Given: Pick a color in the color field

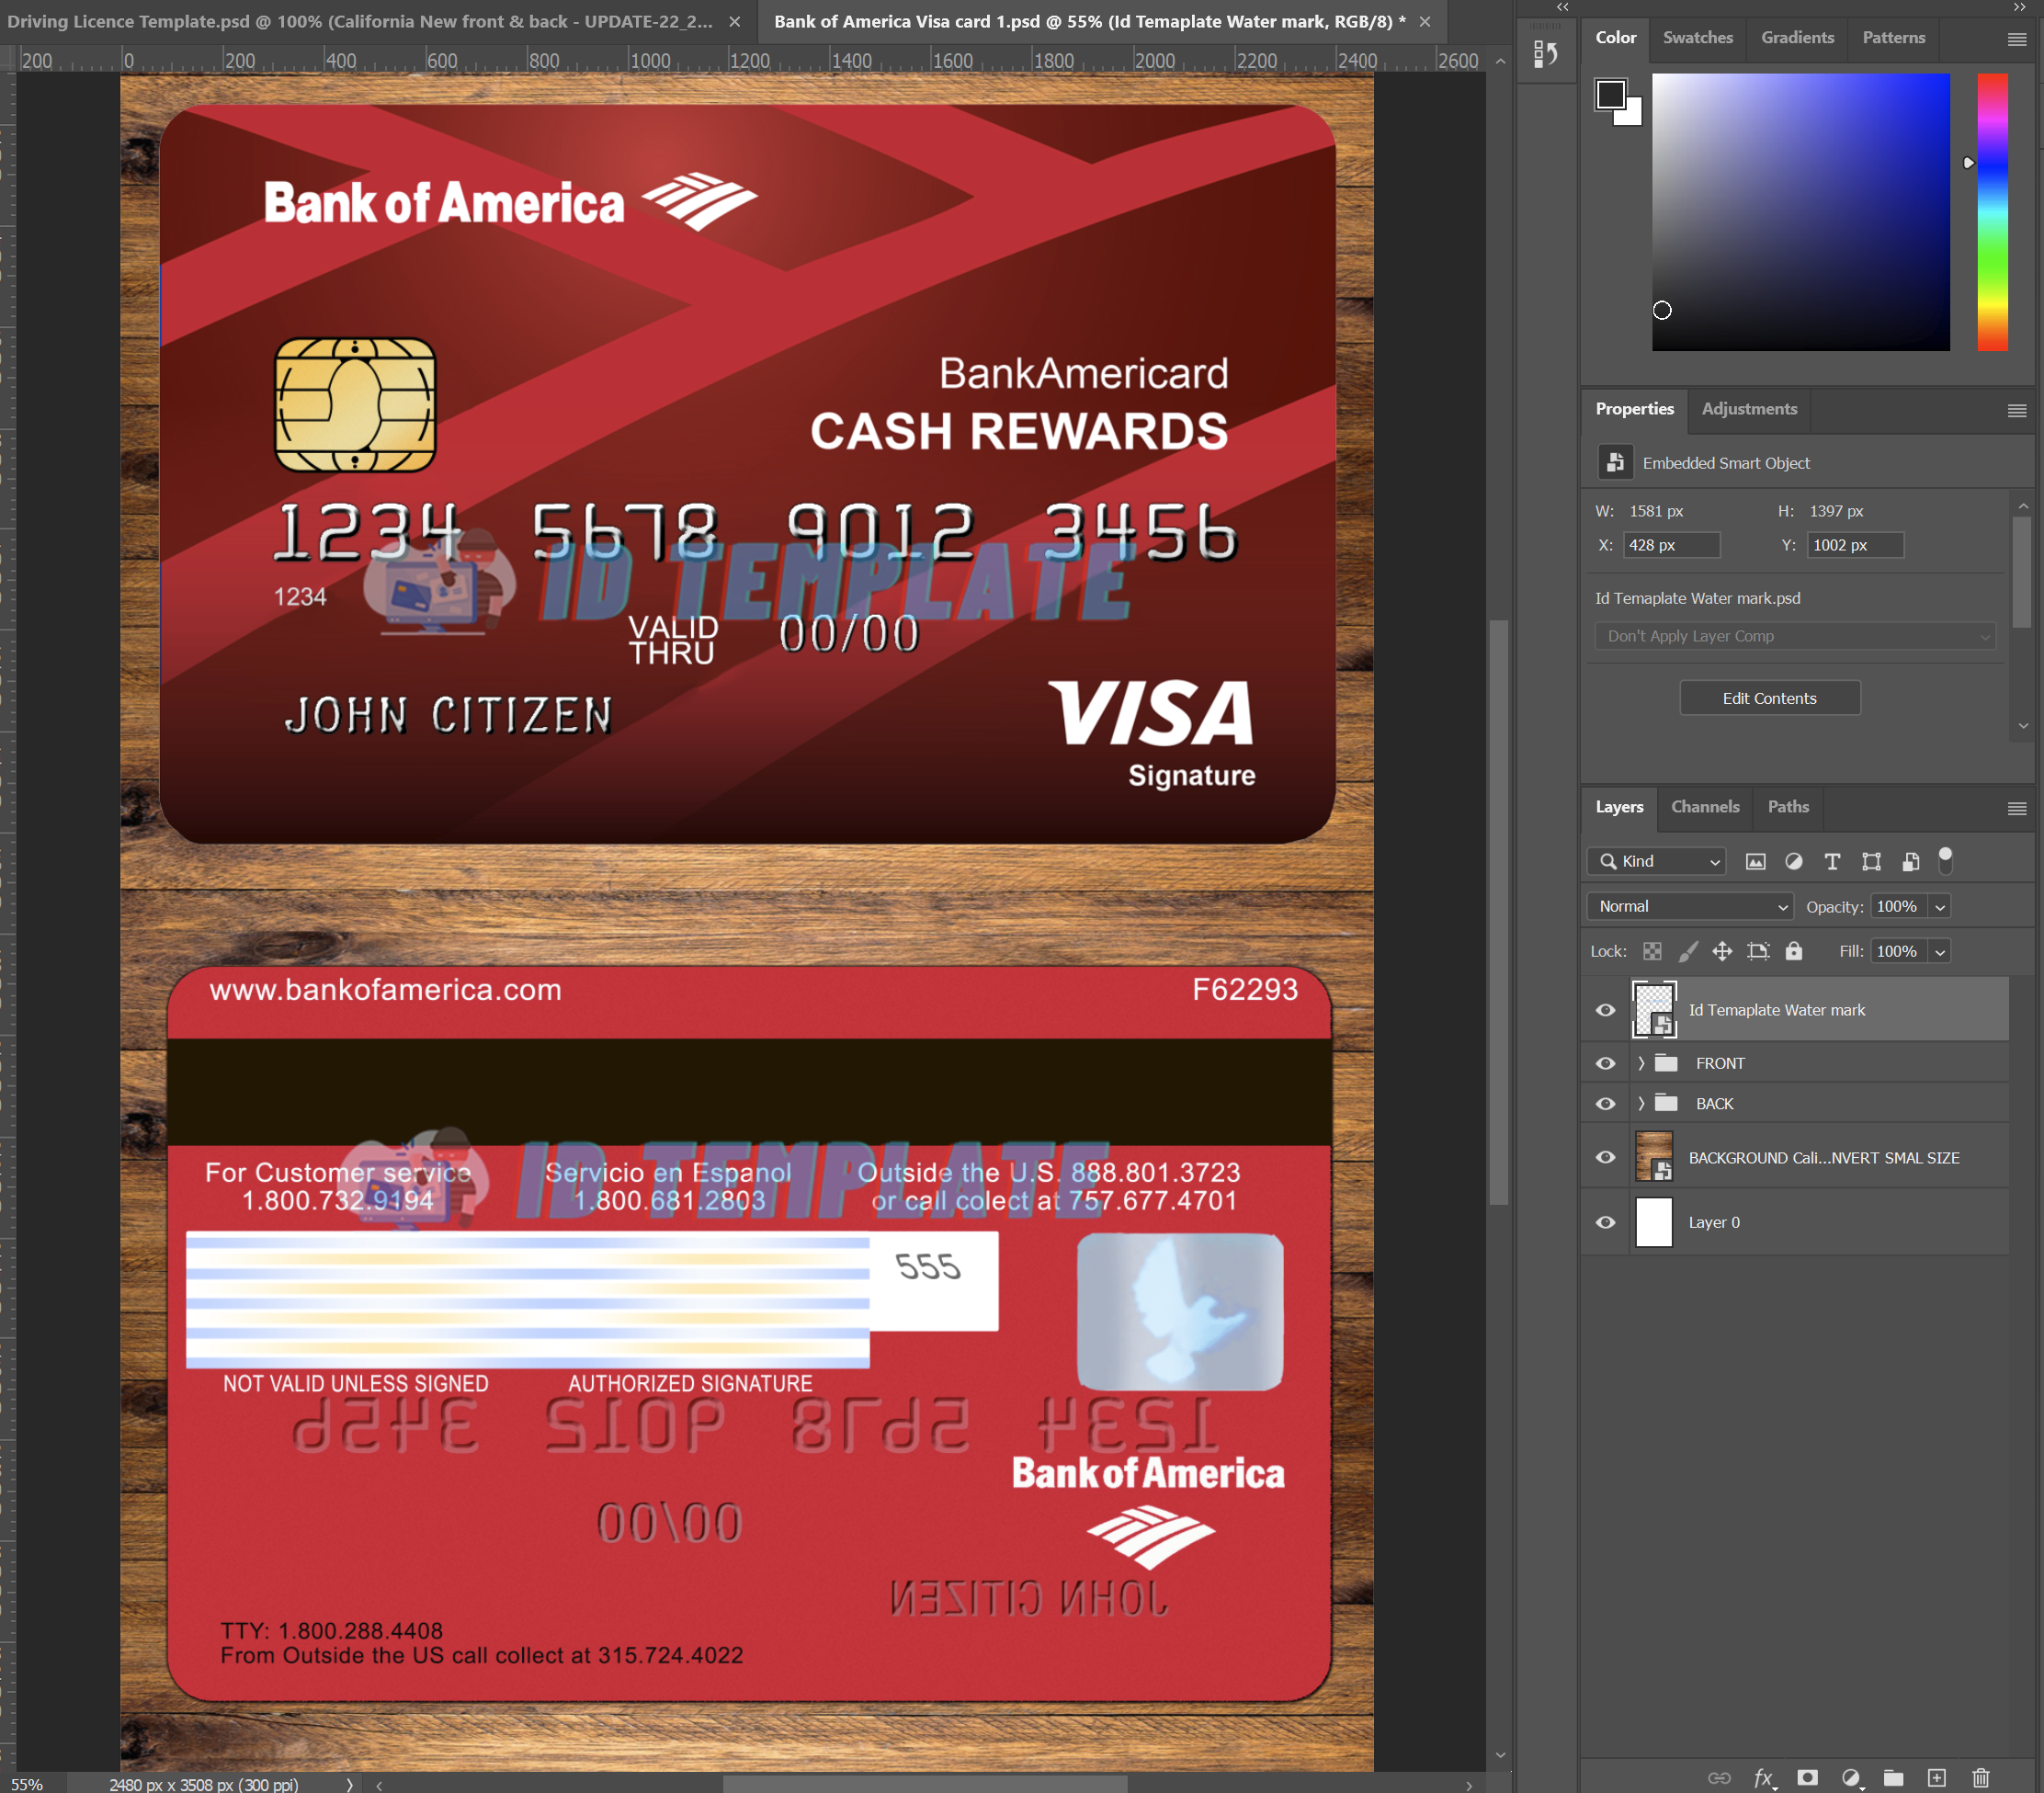Looking at the screenshot, I should click(x=1800, y=212).
